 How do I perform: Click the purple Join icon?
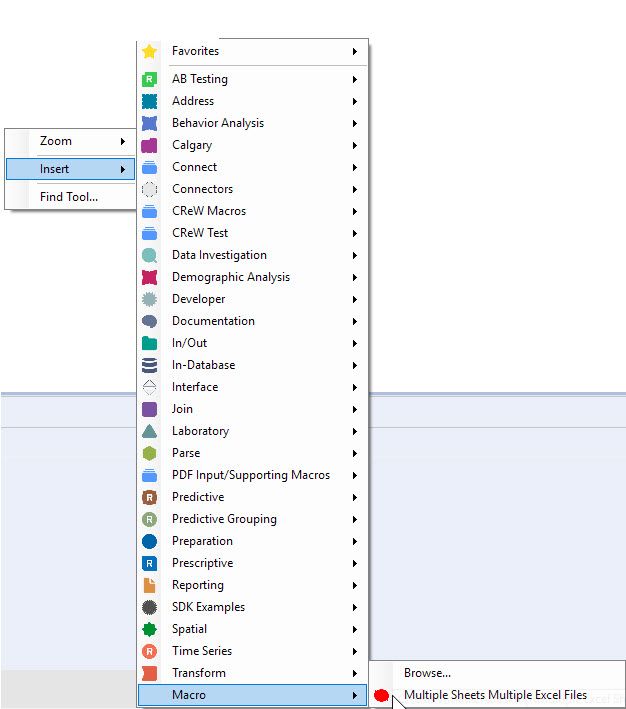tap(149, 409)
